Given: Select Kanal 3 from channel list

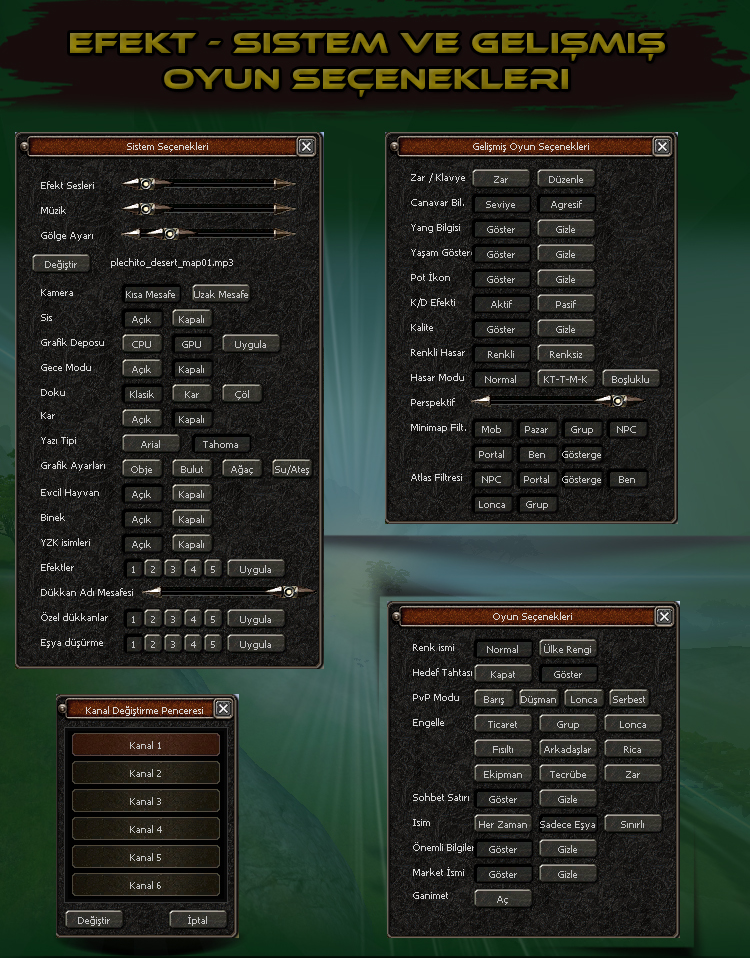Looking at the screenshot, I should click(145, 801).
